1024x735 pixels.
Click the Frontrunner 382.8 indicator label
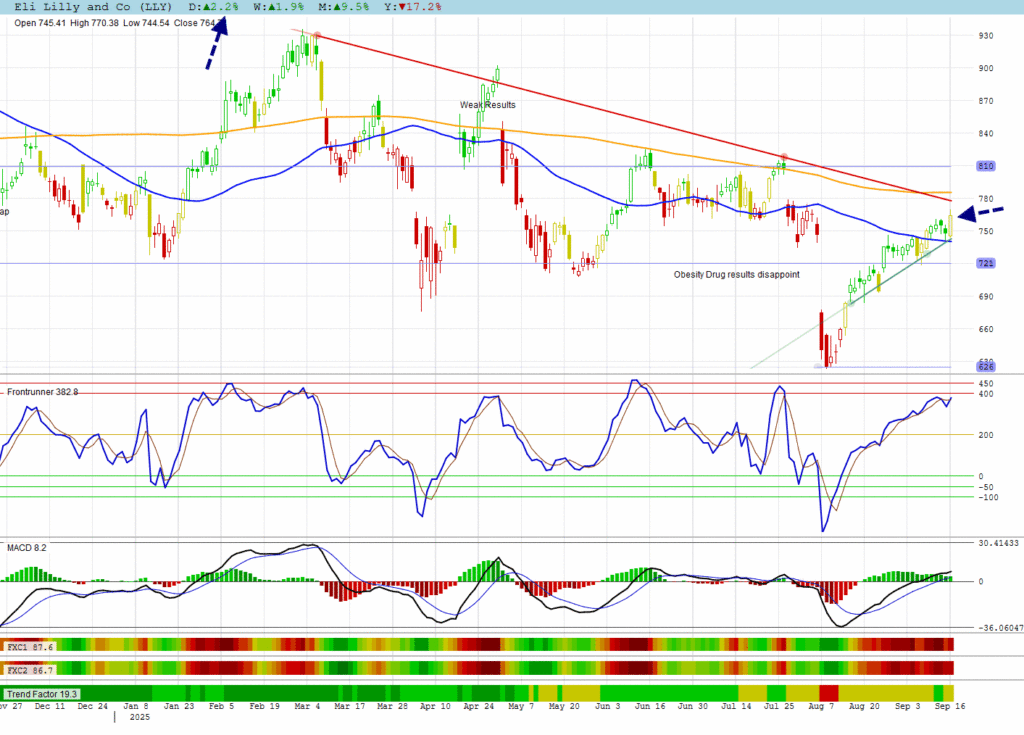click(42, 392)
